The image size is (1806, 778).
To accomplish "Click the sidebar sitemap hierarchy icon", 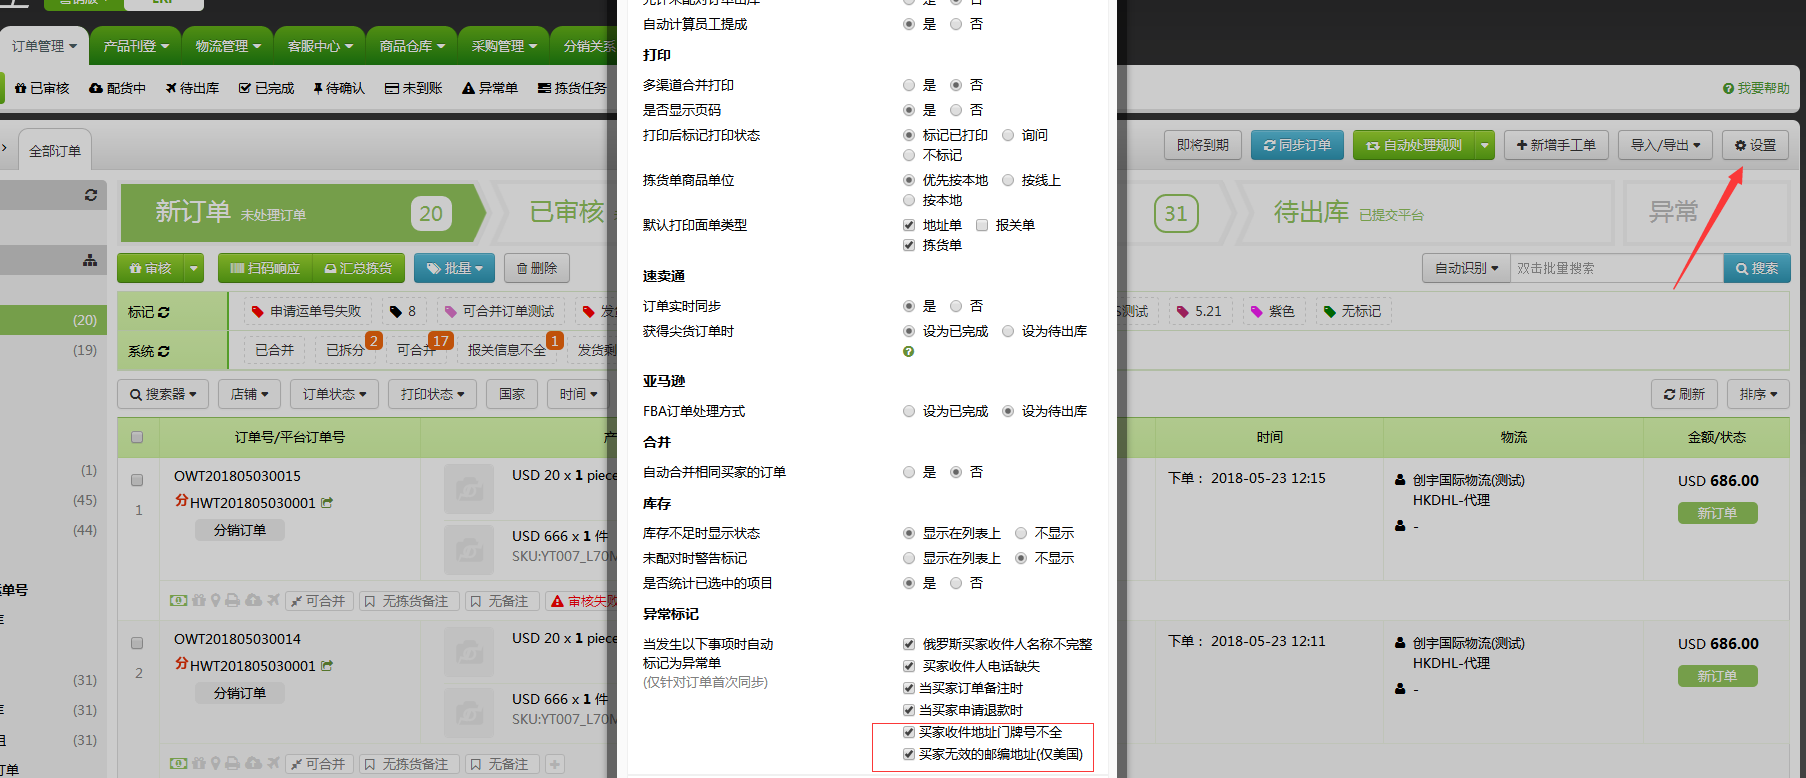I will [90, 260].
